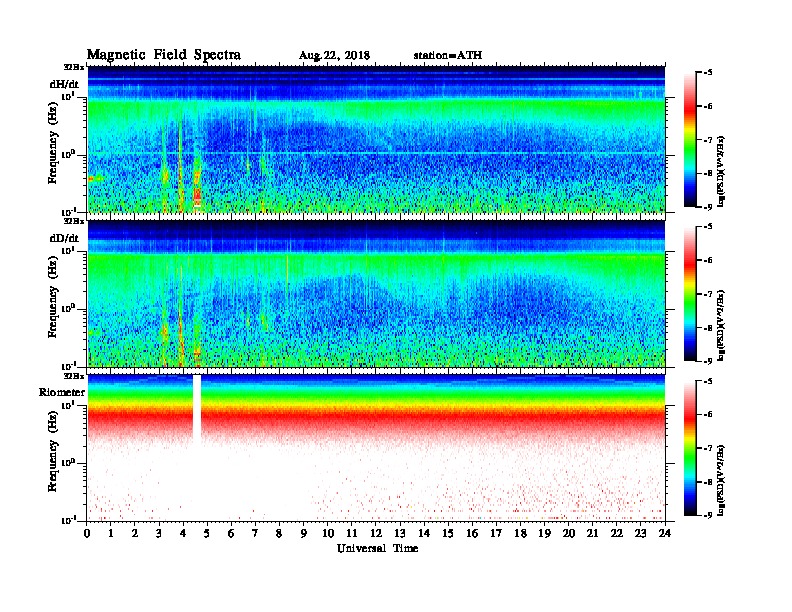792x612 pixels.
Task: Click the white data gap in Riometer panel
Action: click(x=197, y=409)
